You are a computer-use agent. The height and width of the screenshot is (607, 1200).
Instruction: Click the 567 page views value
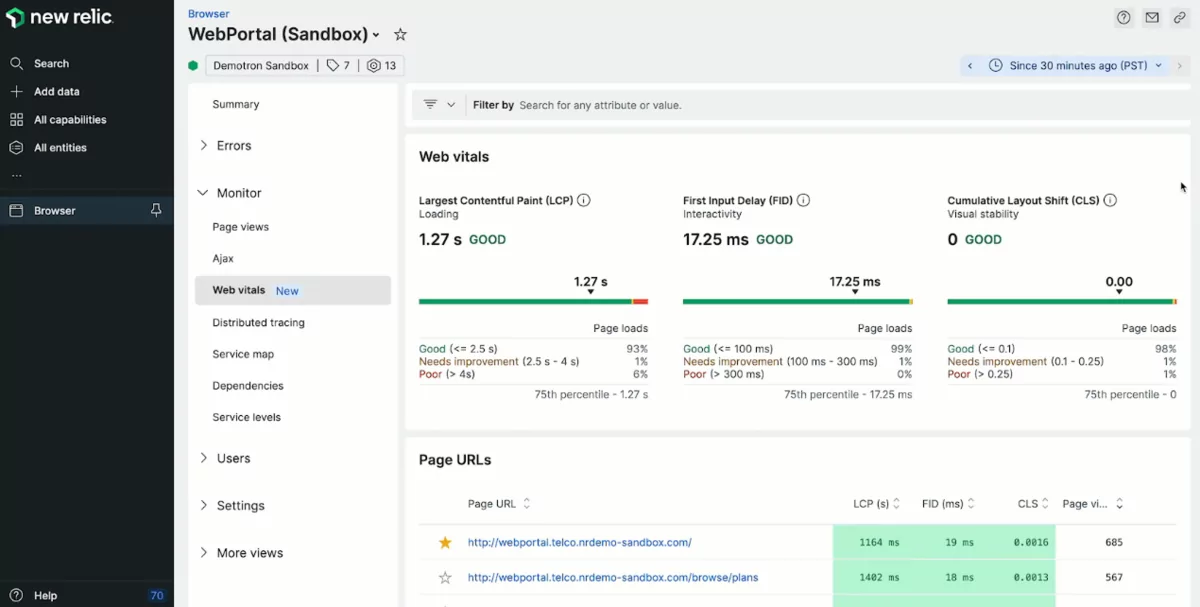click(x=1113, y=577)
